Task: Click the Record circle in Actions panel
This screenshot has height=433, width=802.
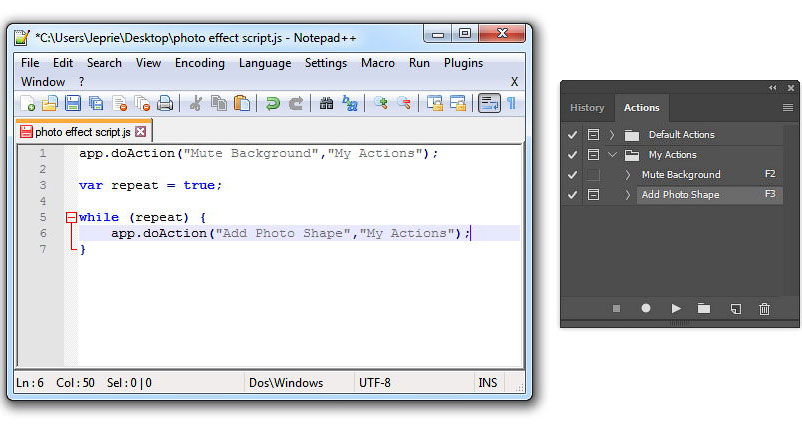Action: pyautogui.click(x=646, y=308)
